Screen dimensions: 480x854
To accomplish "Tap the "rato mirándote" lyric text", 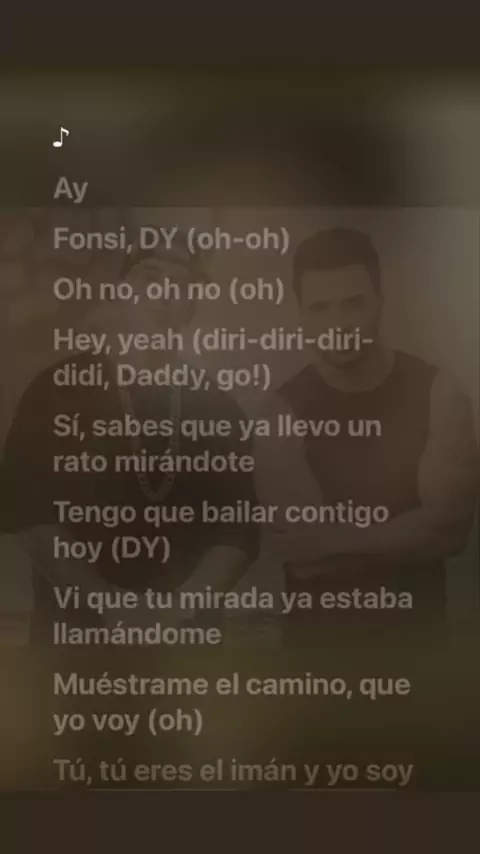I will [154, 461].
